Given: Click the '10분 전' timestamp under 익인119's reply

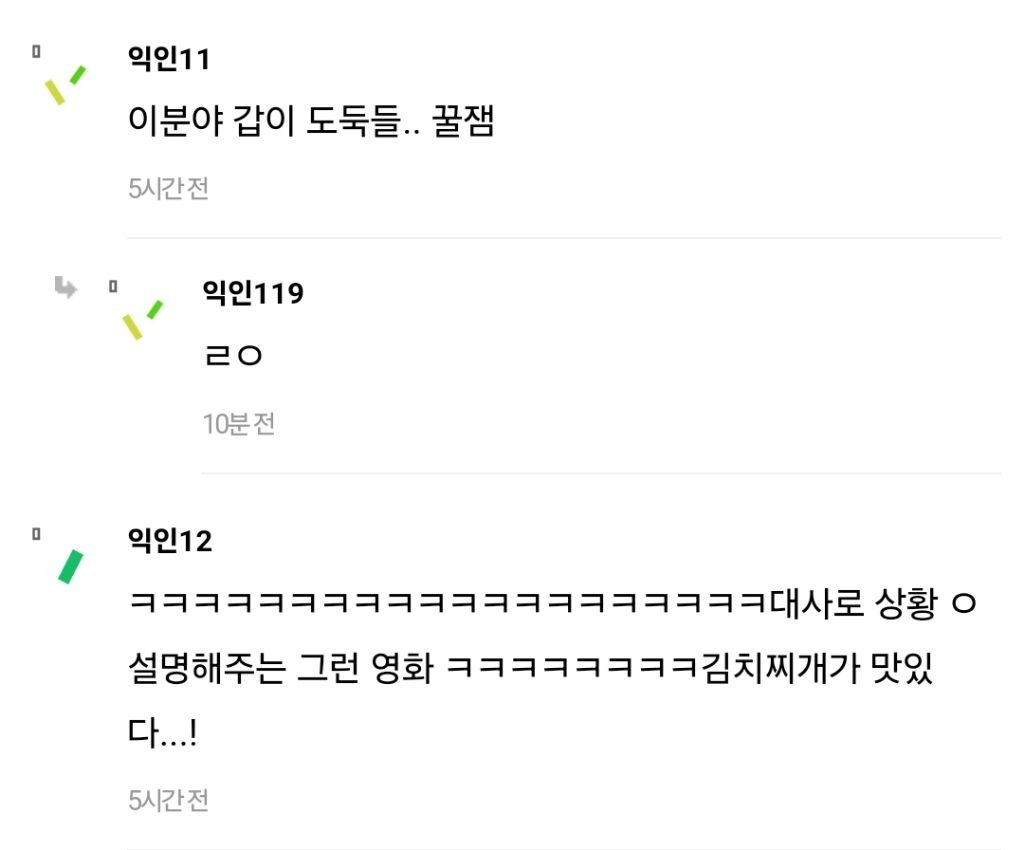Looking at the screenshot, I should click(x=239, y=424).
